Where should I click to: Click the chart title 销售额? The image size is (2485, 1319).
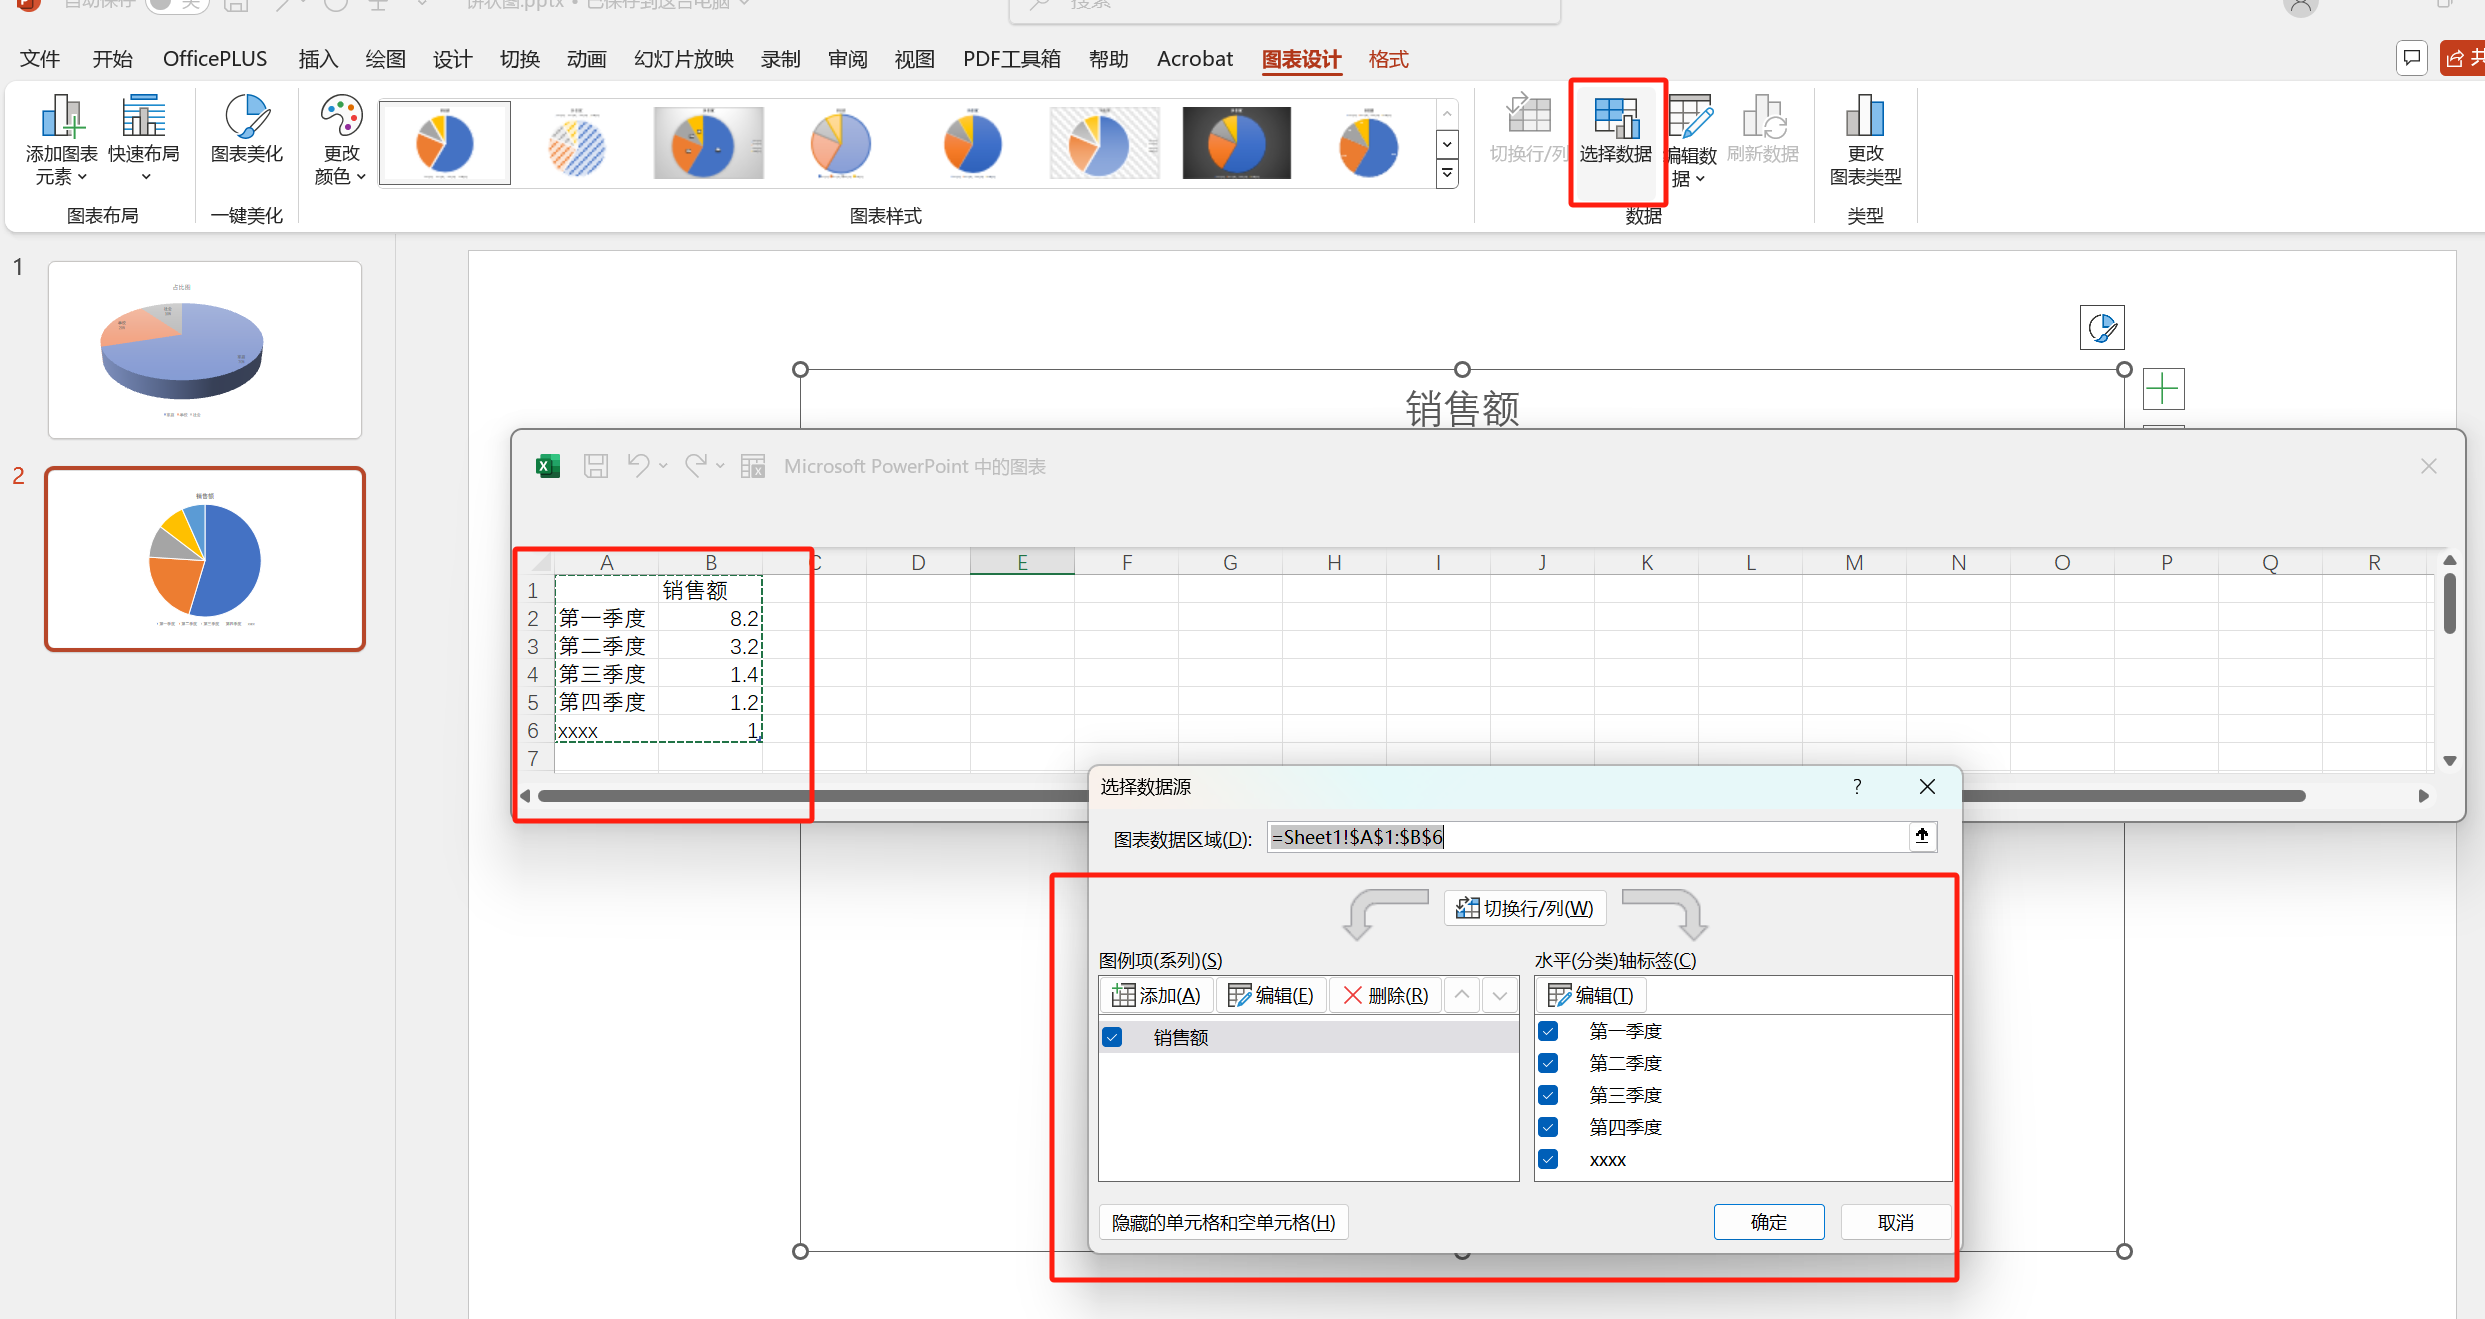(x=1462, y=408)
